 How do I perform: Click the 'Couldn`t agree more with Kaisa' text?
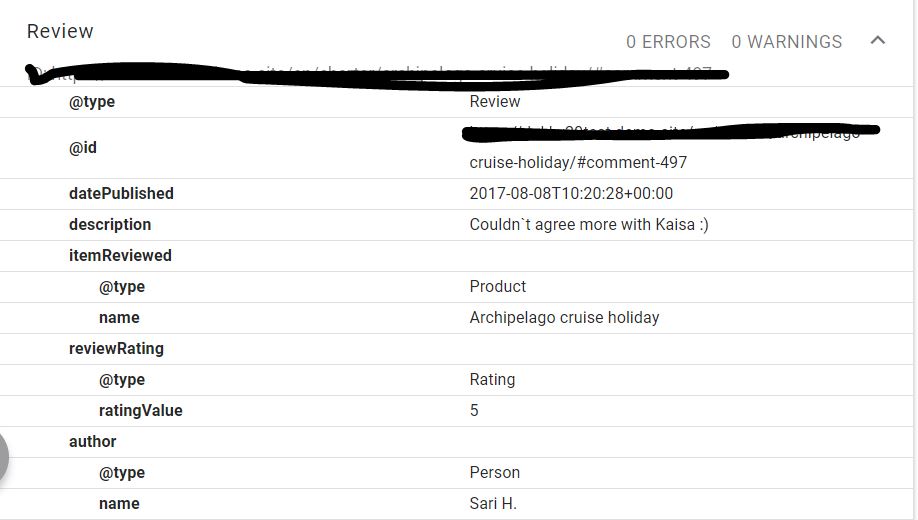(582, 225)
